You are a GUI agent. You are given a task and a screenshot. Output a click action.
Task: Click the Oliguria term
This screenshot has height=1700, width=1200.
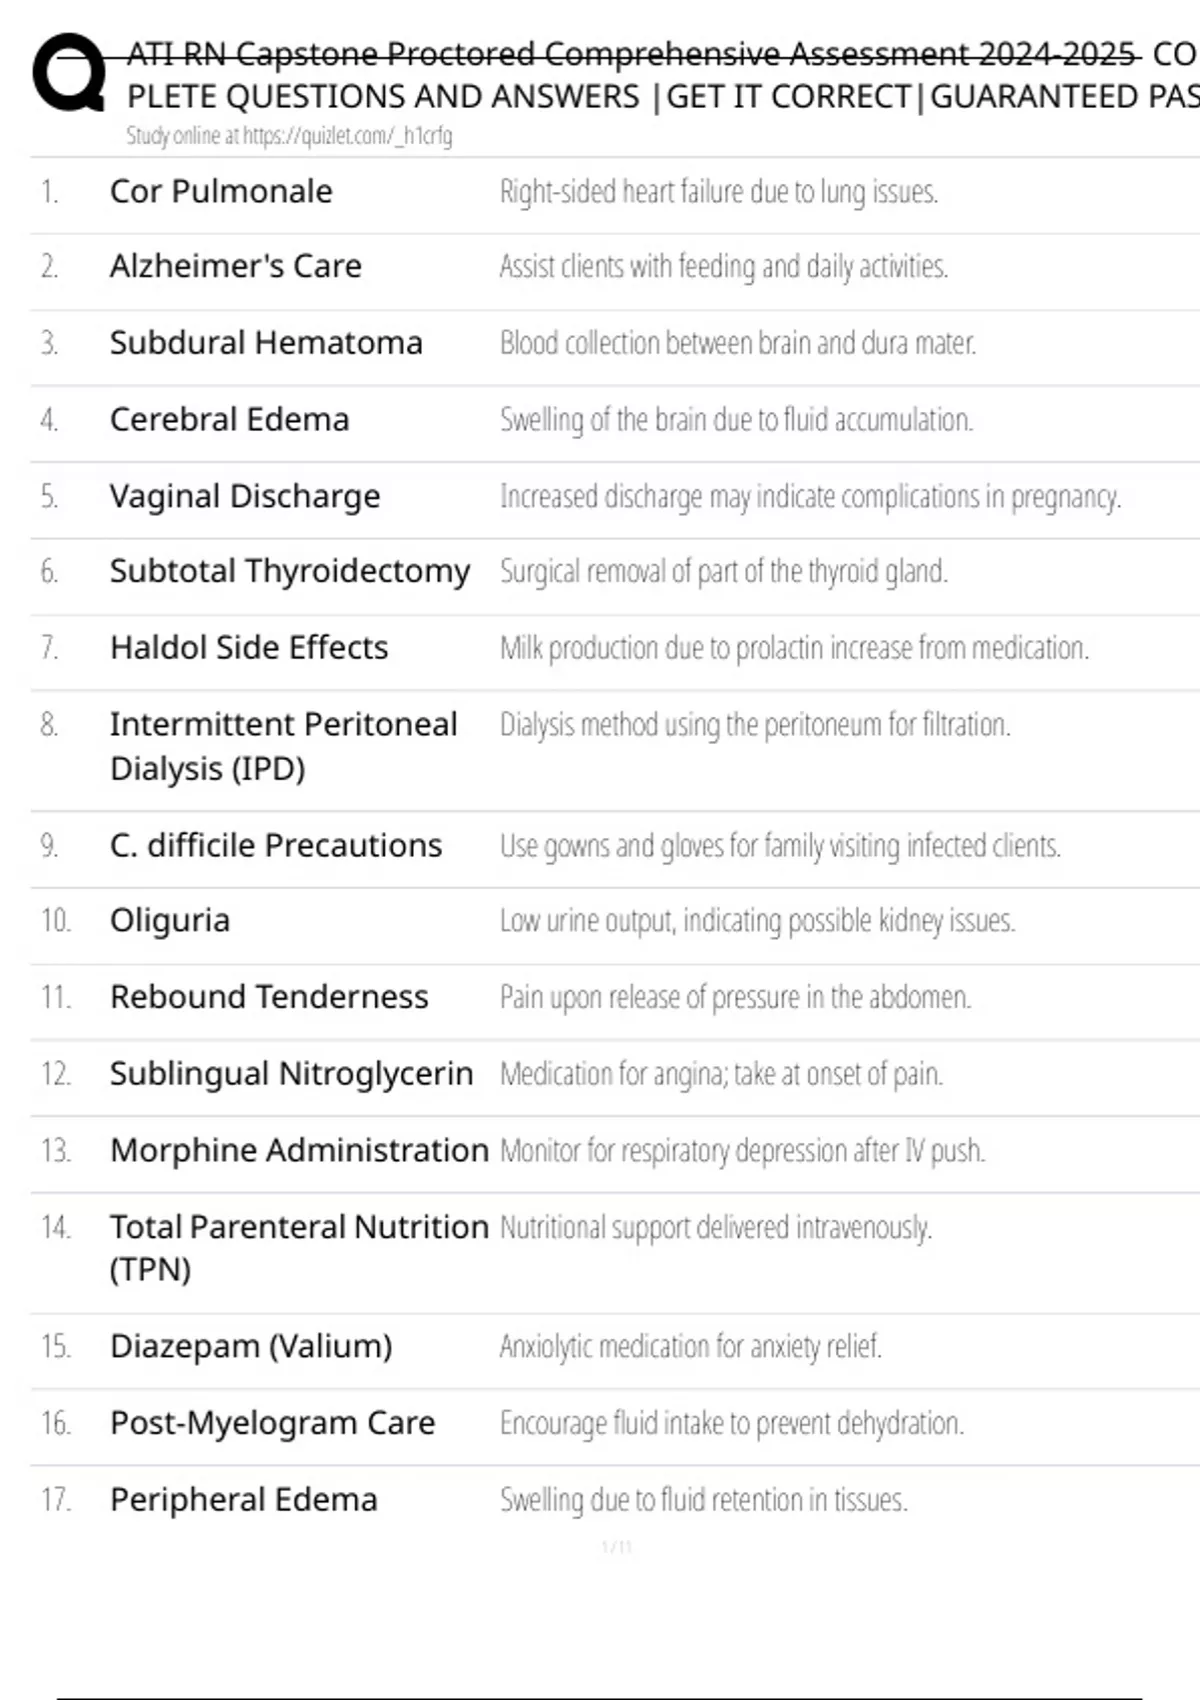pyautogui.click(x=170, y=920)
